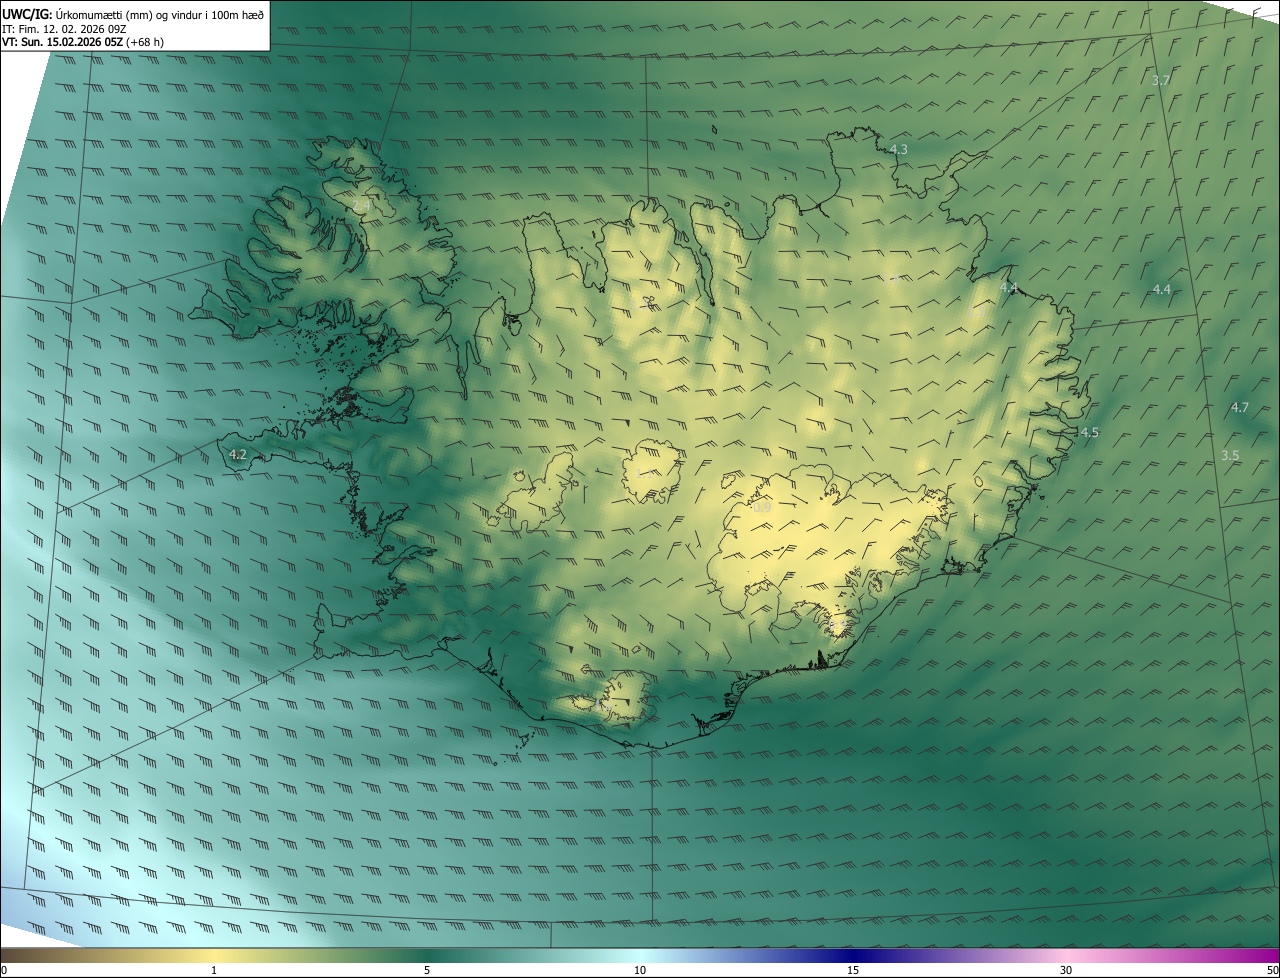Click the 4.4 label offshore, east of the coast
The width and height of the screenshot is (1280, 978).
[1161, 290]
